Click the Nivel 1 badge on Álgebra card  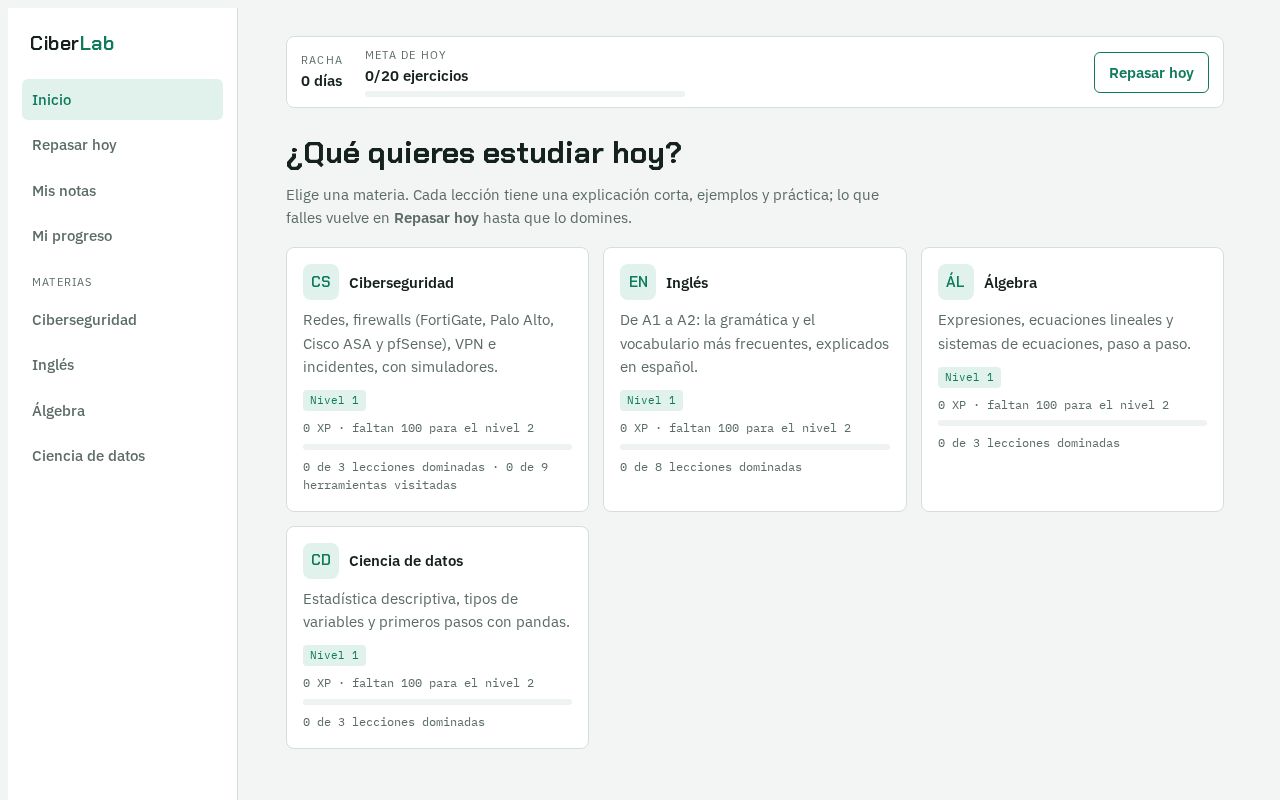point(969,377)
